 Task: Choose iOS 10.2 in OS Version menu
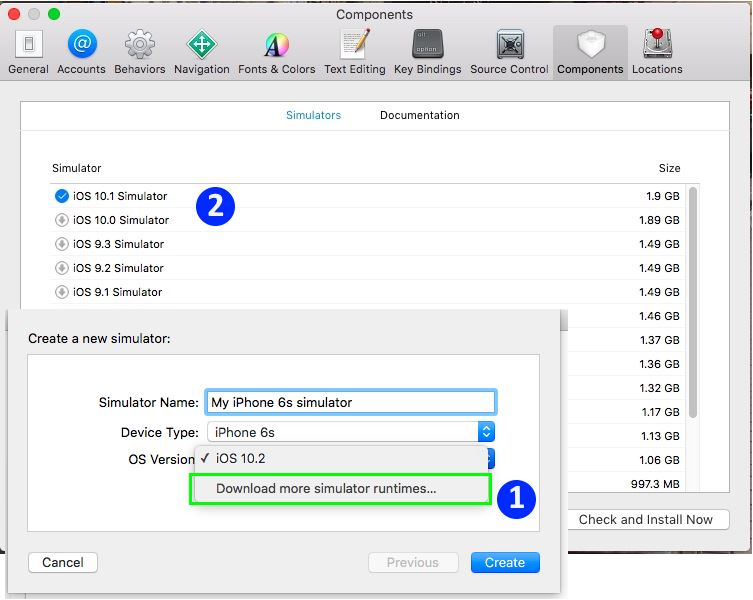click(341, 458)
